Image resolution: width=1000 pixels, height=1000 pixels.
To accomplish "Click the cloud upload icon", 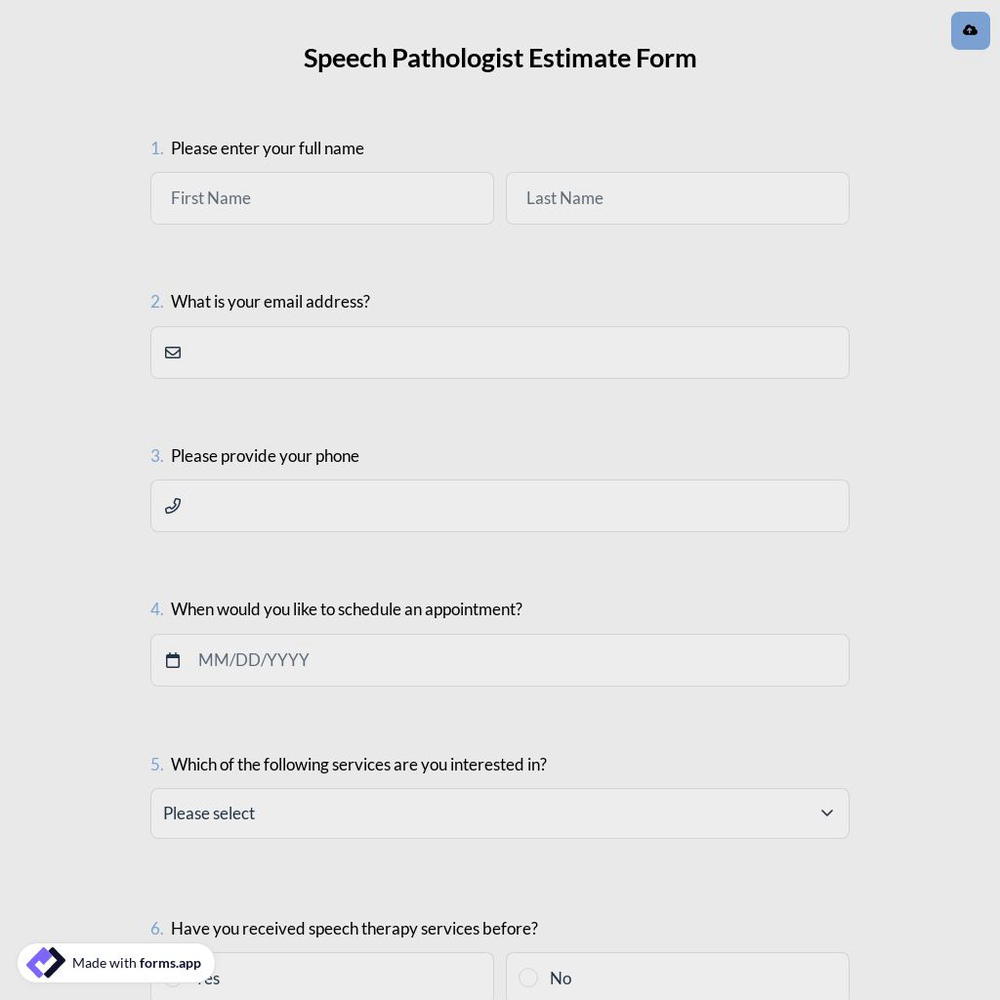I will pos(970,30).
